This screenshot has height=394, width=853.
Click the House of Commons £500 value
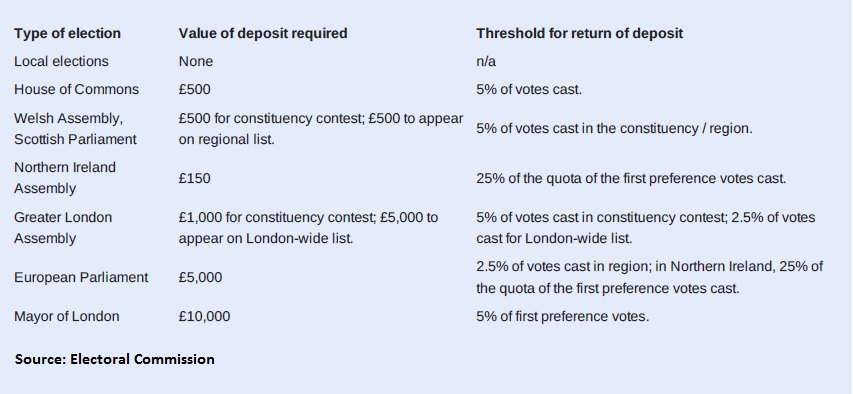click(x=194, y=90)
